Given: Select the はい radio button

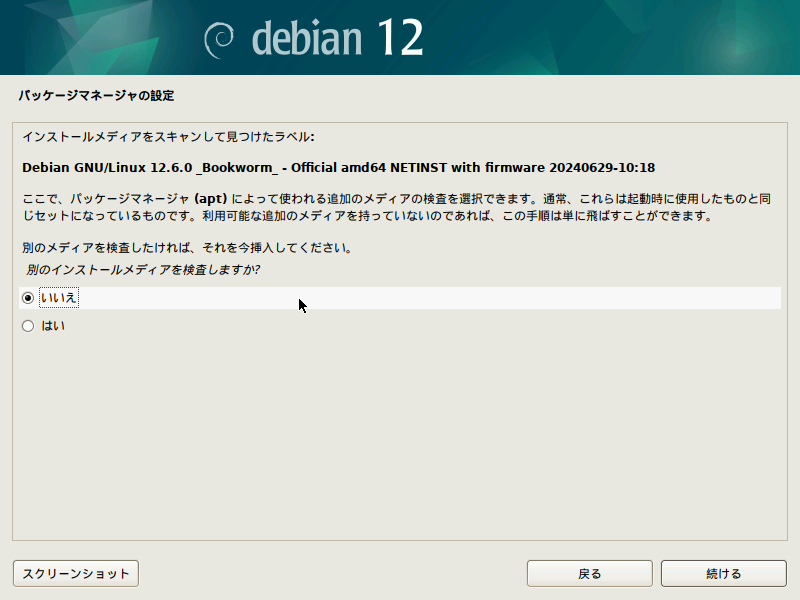Looking at the screenshot, I should [28, 326].
